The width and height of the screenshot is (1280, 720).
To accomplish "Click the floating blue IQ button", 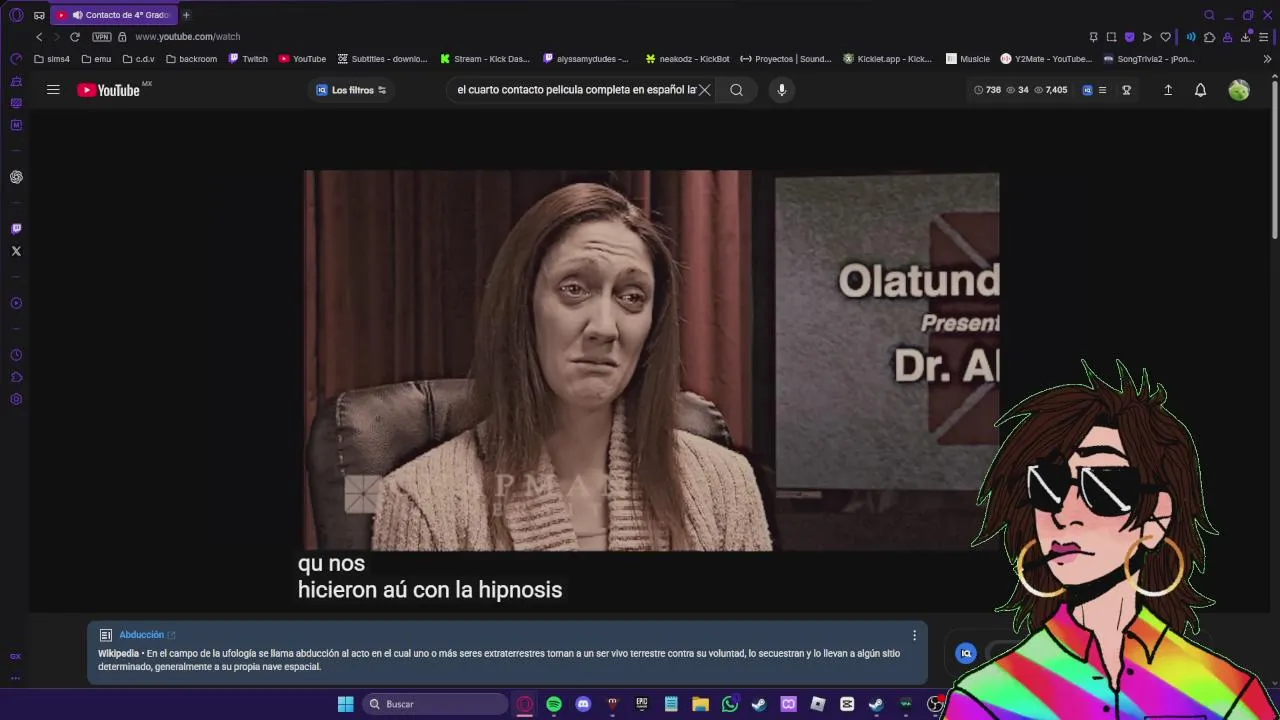I will (x=966, y=653).
